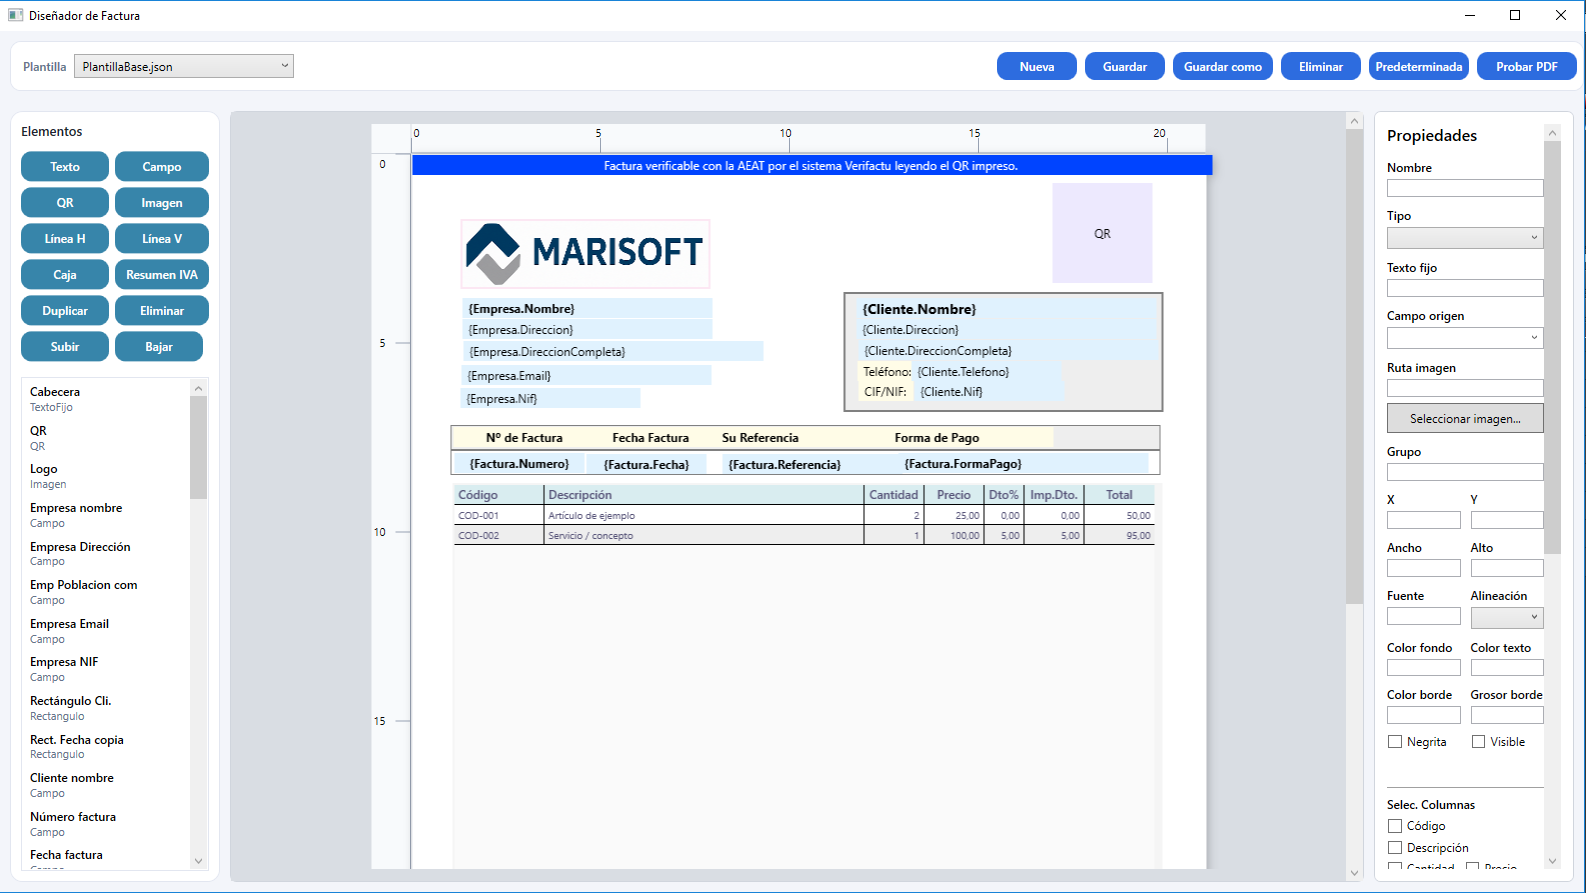
Task: Add a Texto element
Action: (65, 167)
